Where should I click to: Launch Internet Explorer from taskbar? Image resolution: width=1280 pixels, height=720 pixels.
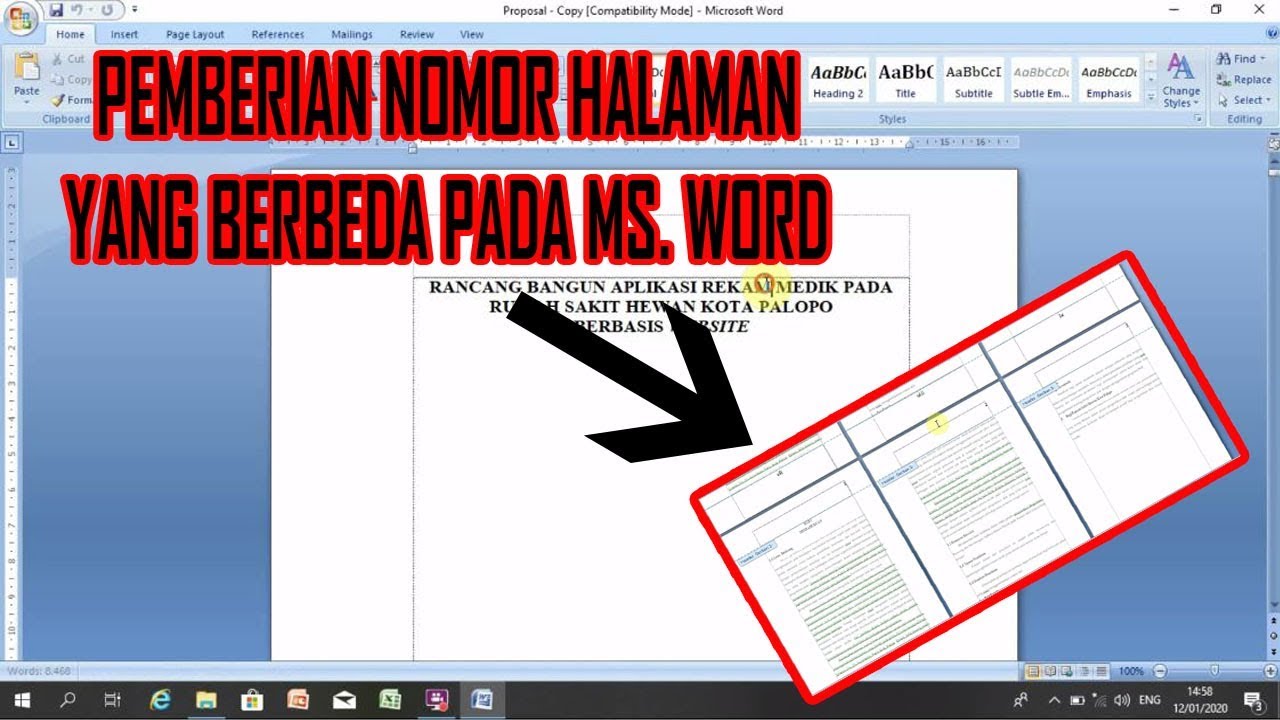pyautogui.click(x=160, y=700)
